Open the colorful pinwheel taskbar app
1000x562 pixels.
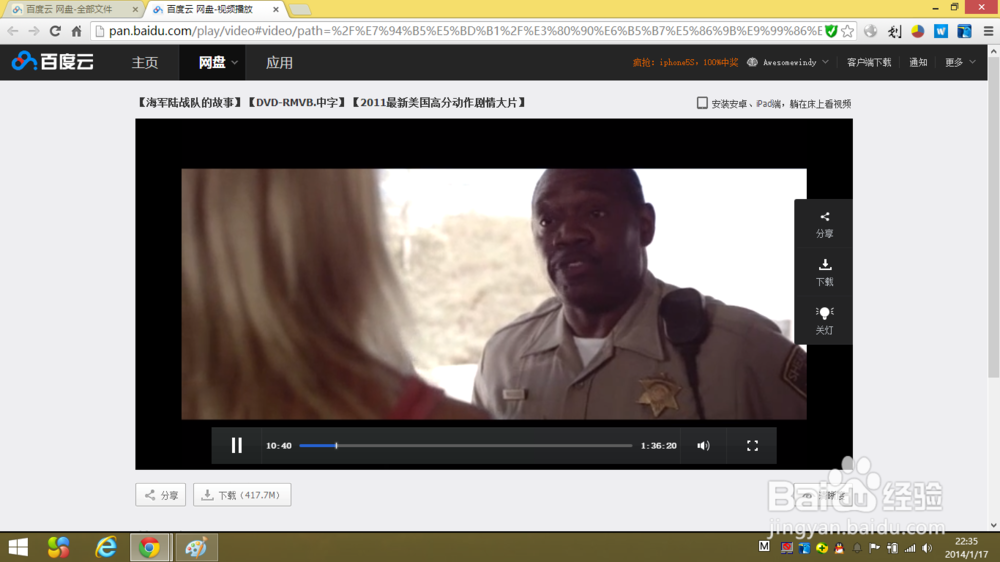59,547
